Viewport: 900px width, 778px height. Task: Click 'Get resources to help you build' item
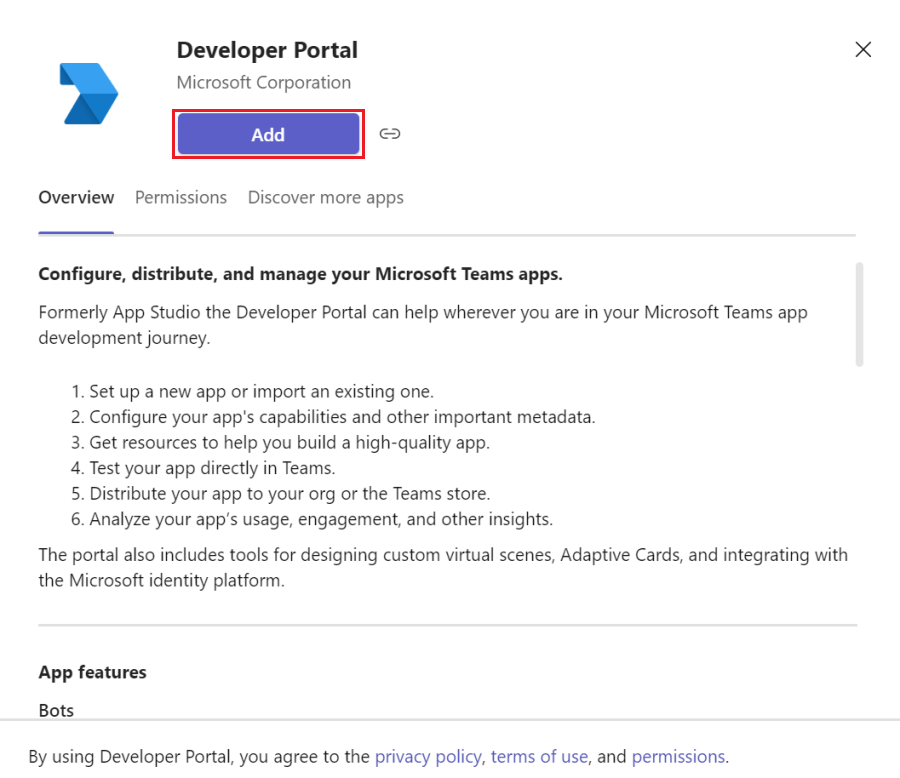click(280, 443)
